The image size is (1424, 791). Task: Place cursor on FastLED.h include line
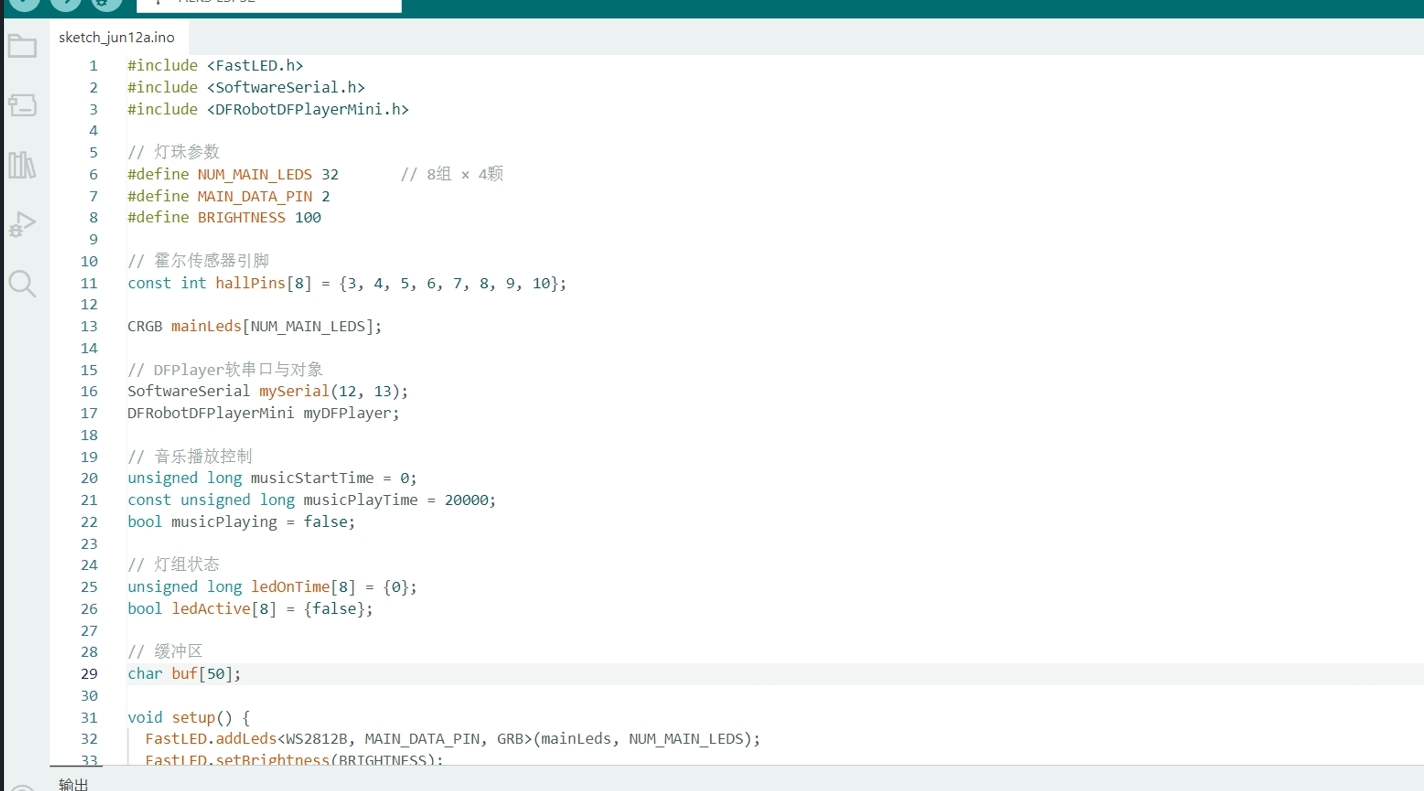(x=215, y=66)
